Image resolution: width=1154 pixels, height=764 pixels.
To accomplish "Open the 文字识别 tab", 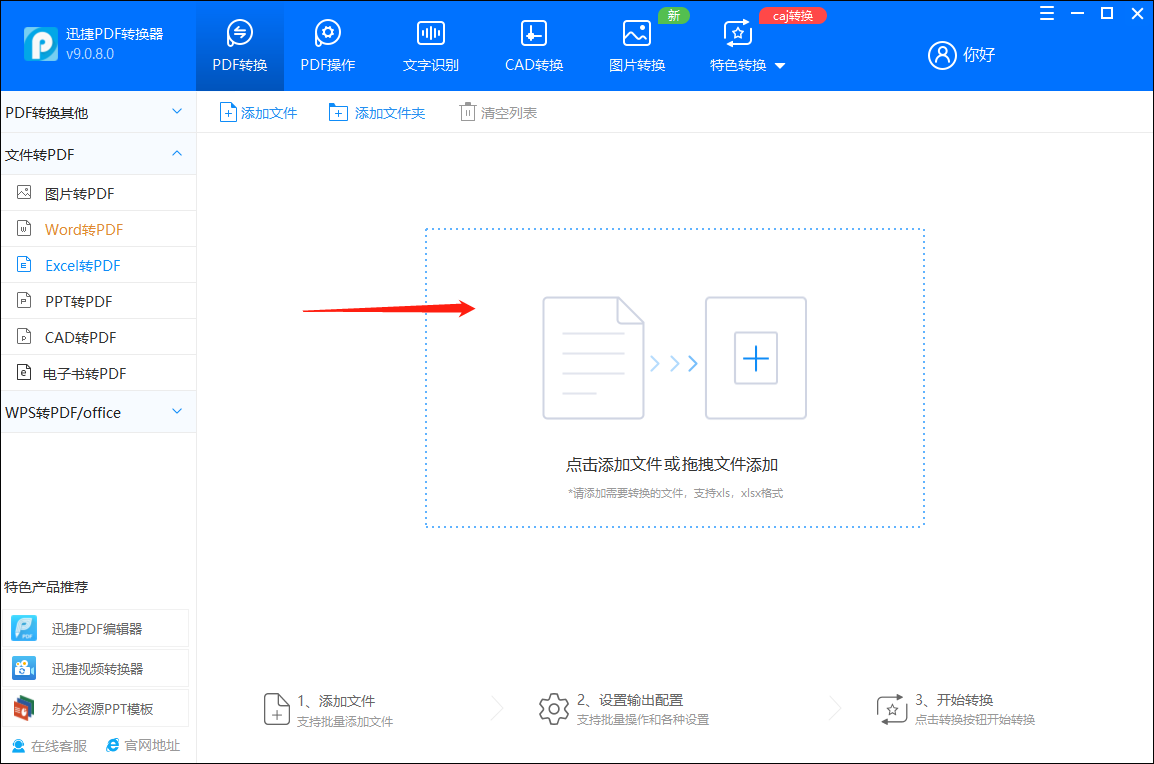I will click(x=431, y=46).
